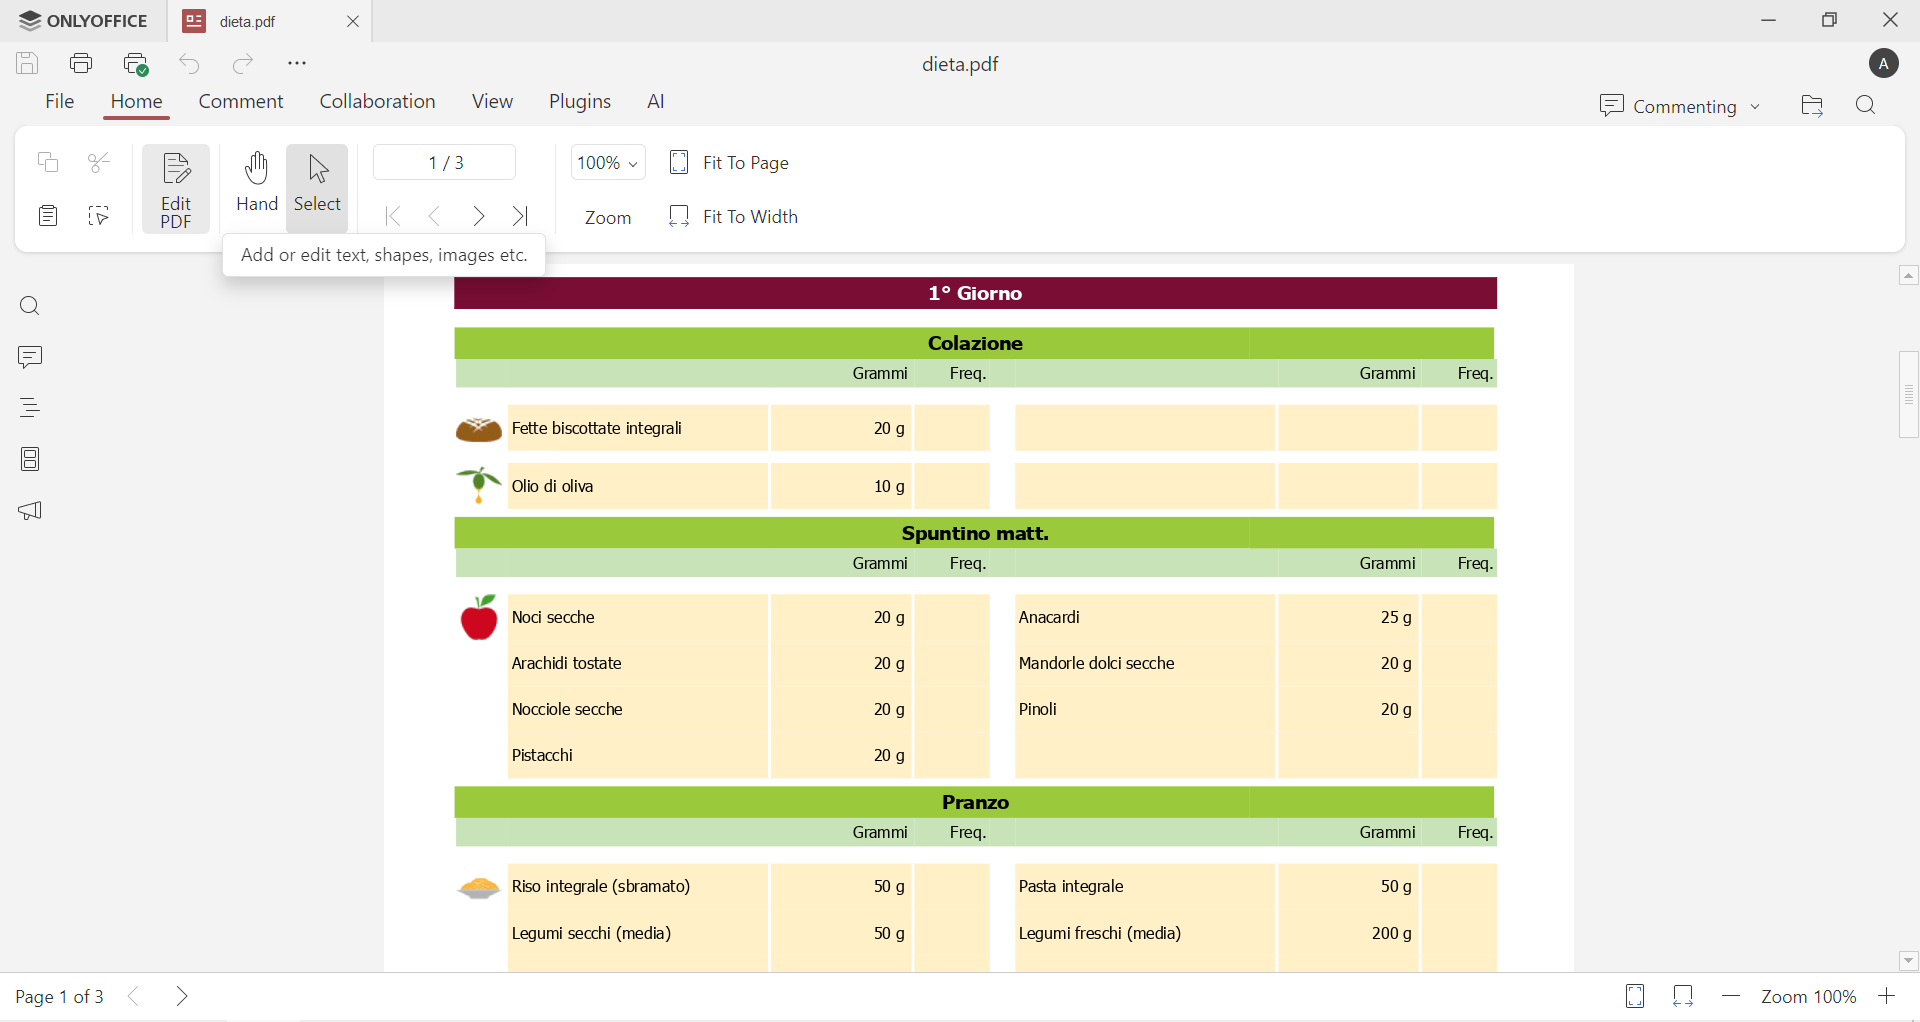Open Page Thumbnails sidebar panel
1920x1022 pixels.
pos(30,460)
